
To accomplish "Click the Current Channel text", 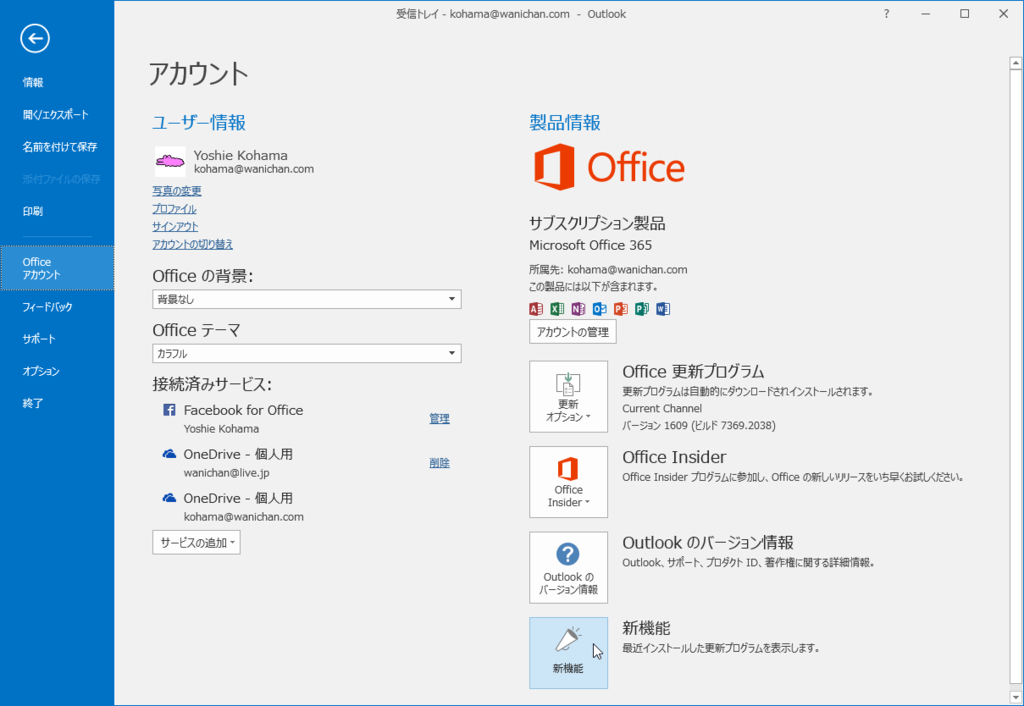I will point(662,409).
